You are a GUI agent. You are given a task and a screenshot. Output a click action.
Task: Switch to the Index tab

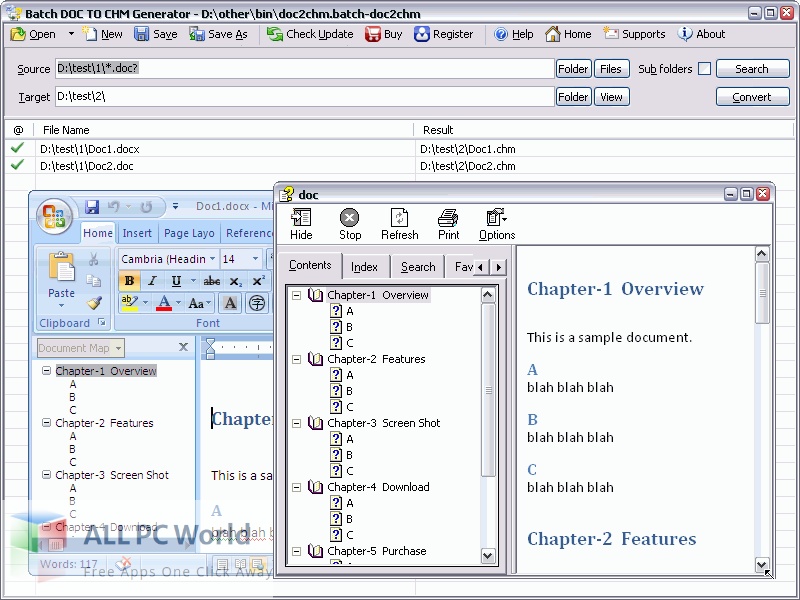click(x=364, y=267)
